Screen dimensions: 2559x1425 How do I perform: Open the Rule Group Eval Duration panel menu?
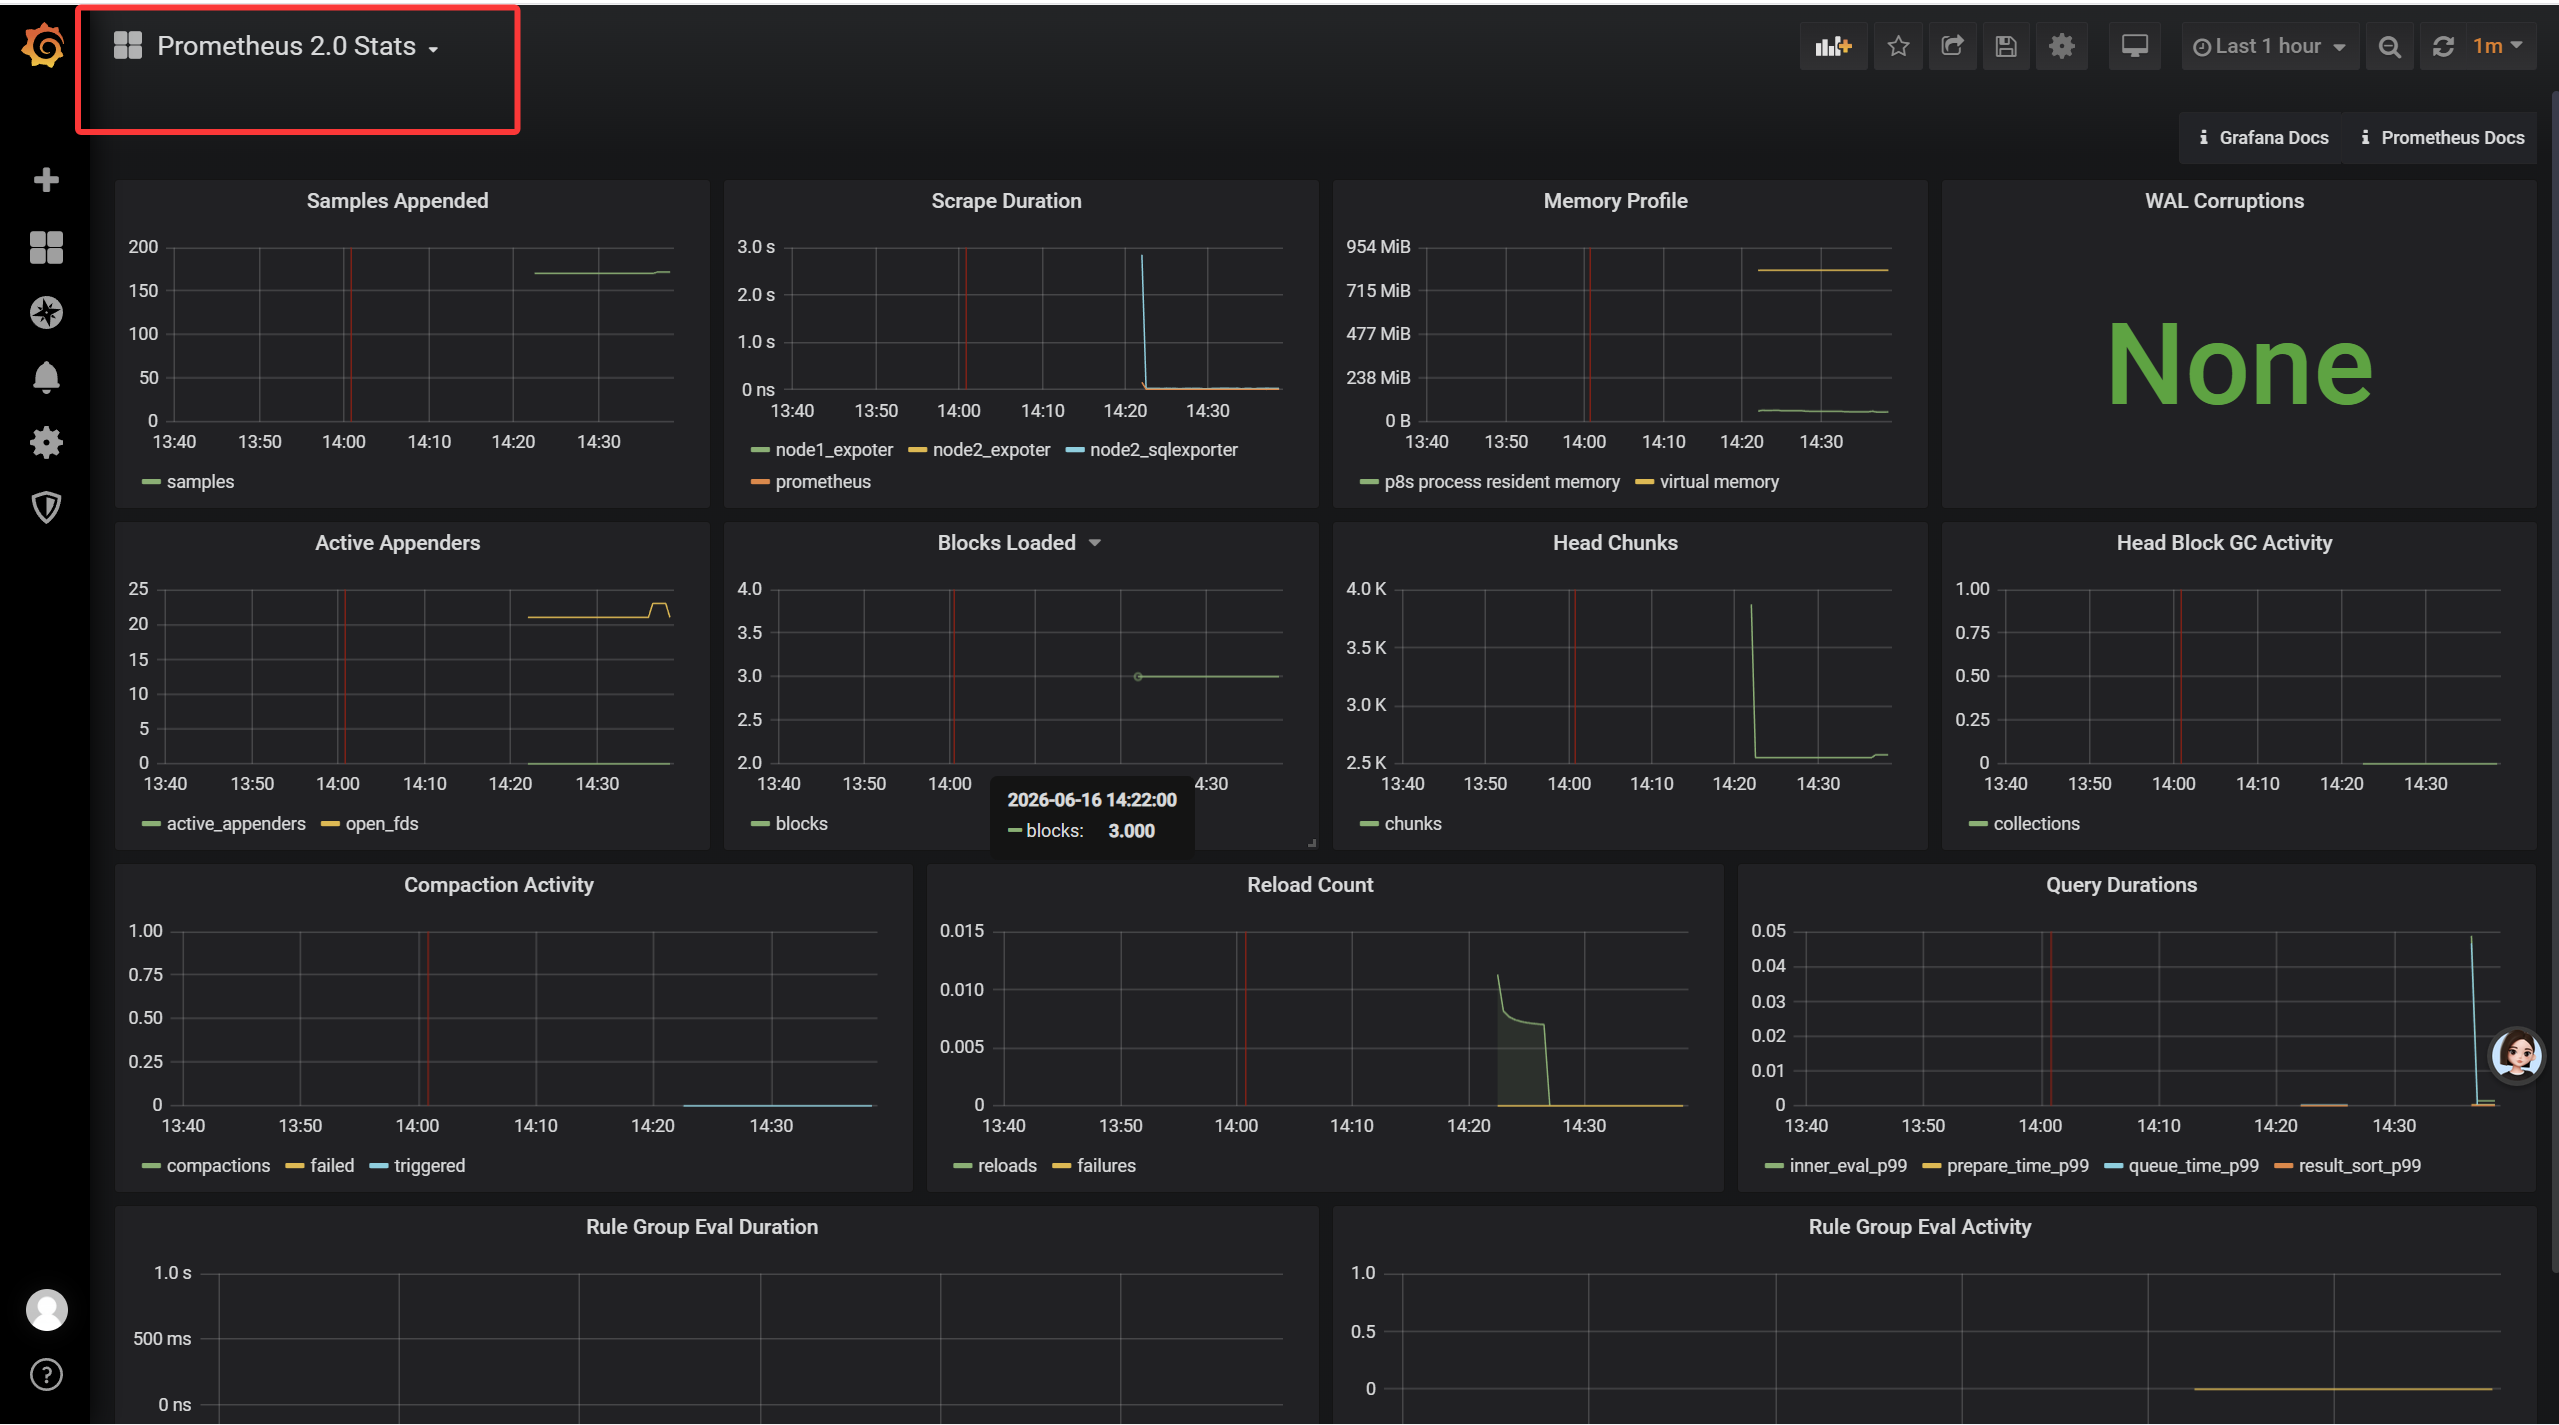(701, 1226)
